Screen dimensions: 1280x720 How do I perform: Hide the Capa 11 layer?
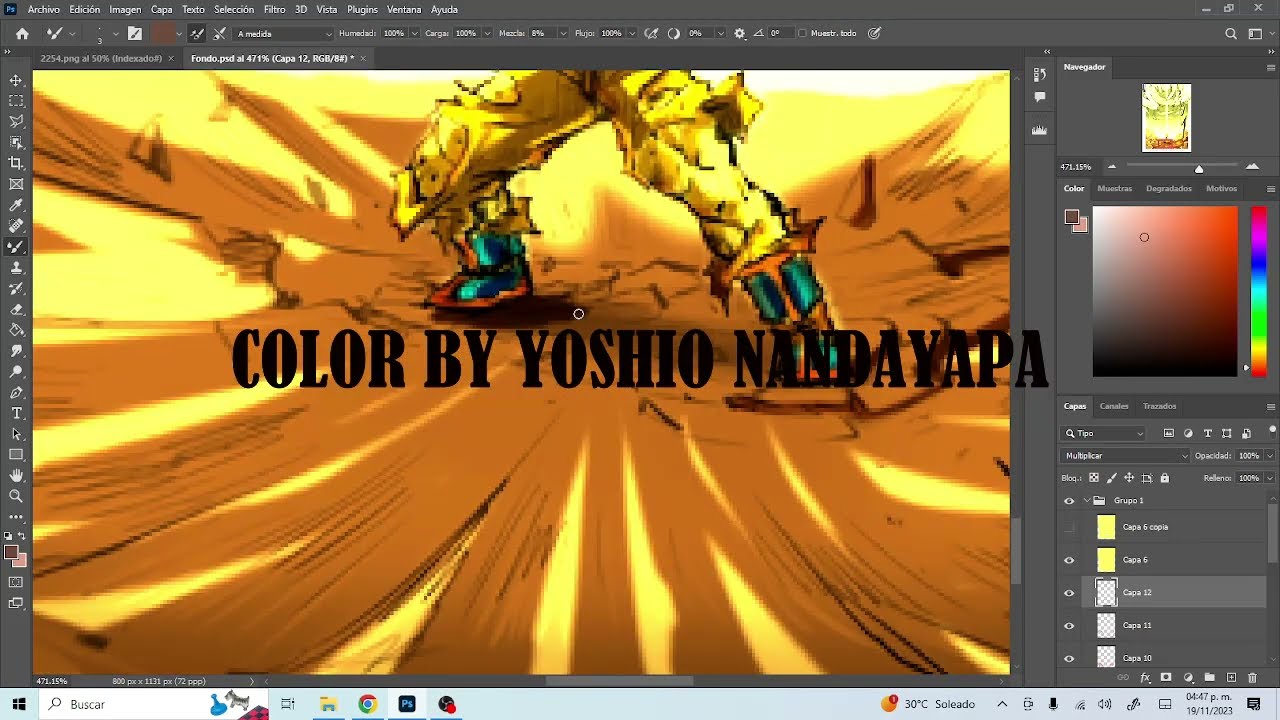pos(1069,626)
